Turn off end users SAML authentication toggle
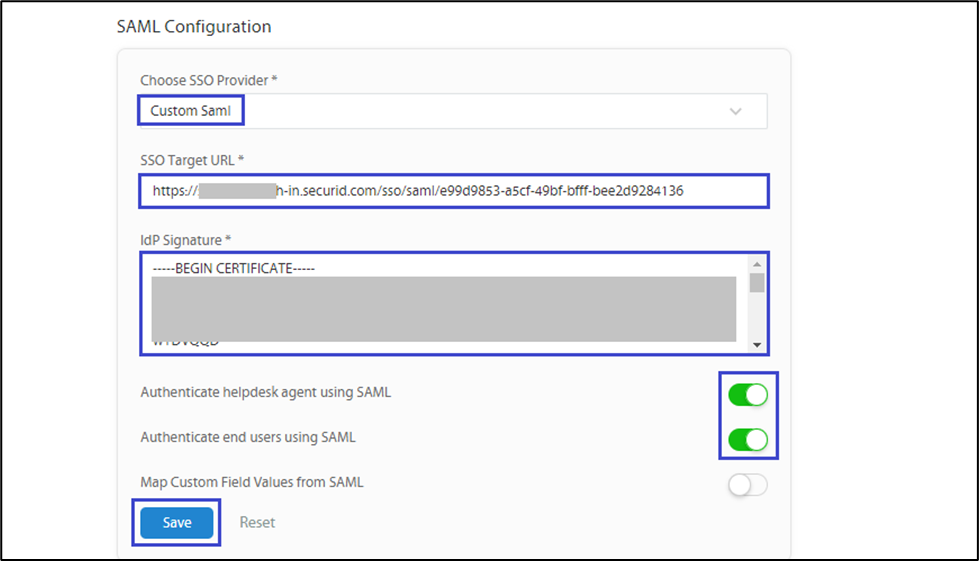Image resolution: width=979 pixels, height=561 pixels. pos(747,439)
